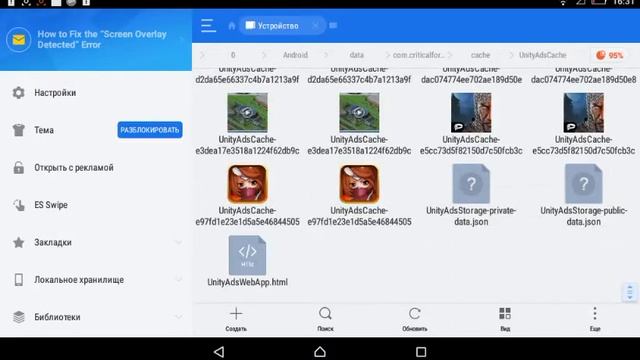Open the 95% storage analyzer indicator
Viewport: 640px width, 360px height.
(x=609, y=55)
